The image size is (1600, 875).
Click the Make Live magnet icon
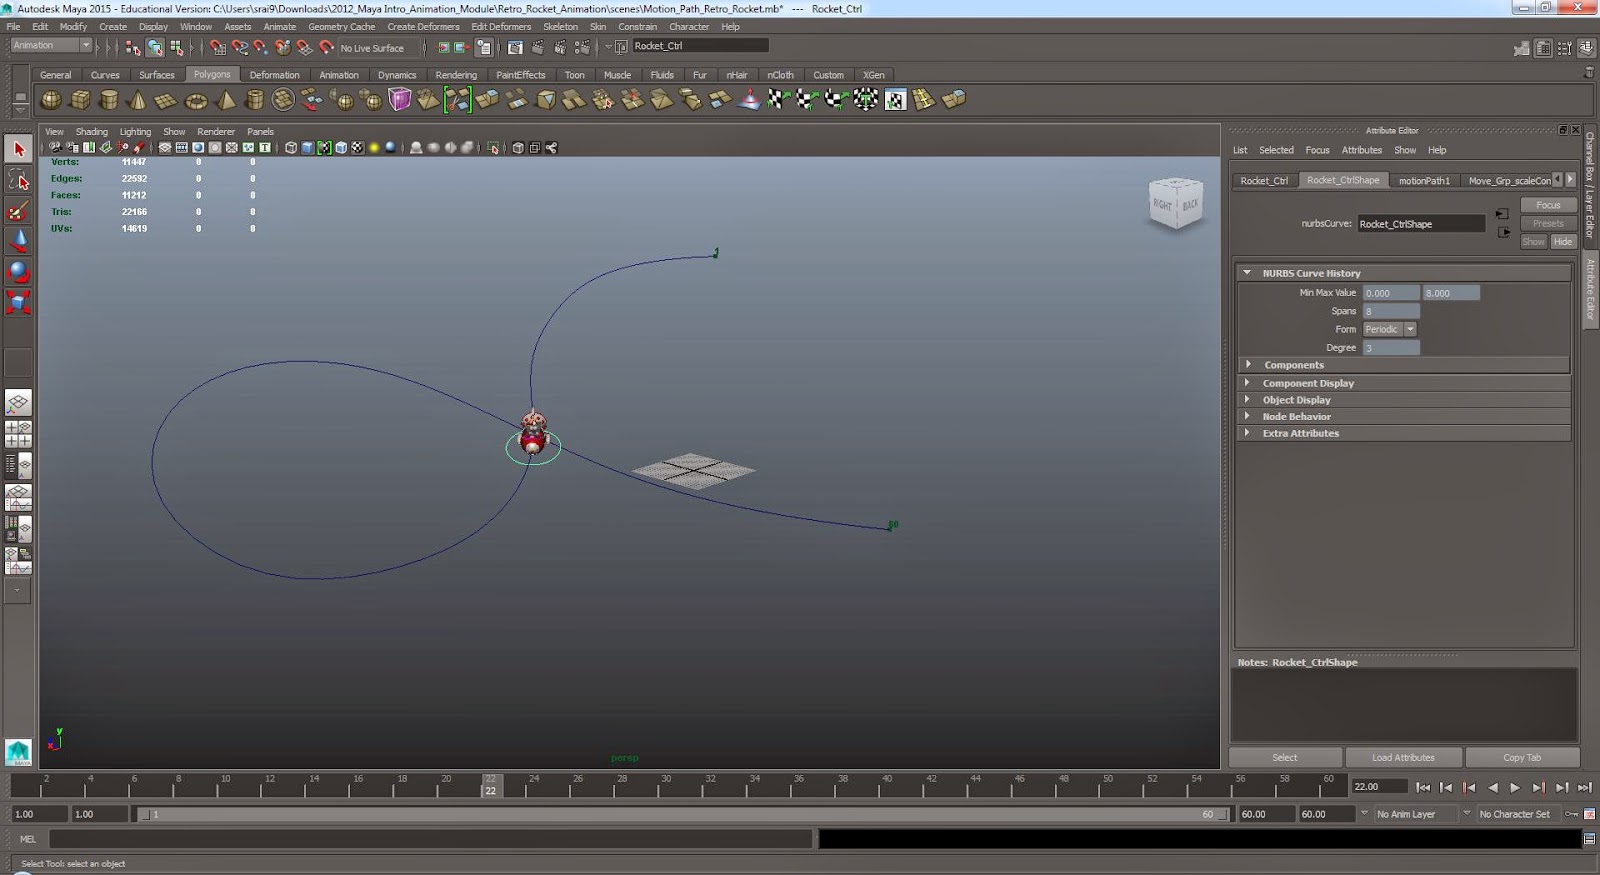coord(326,47)
